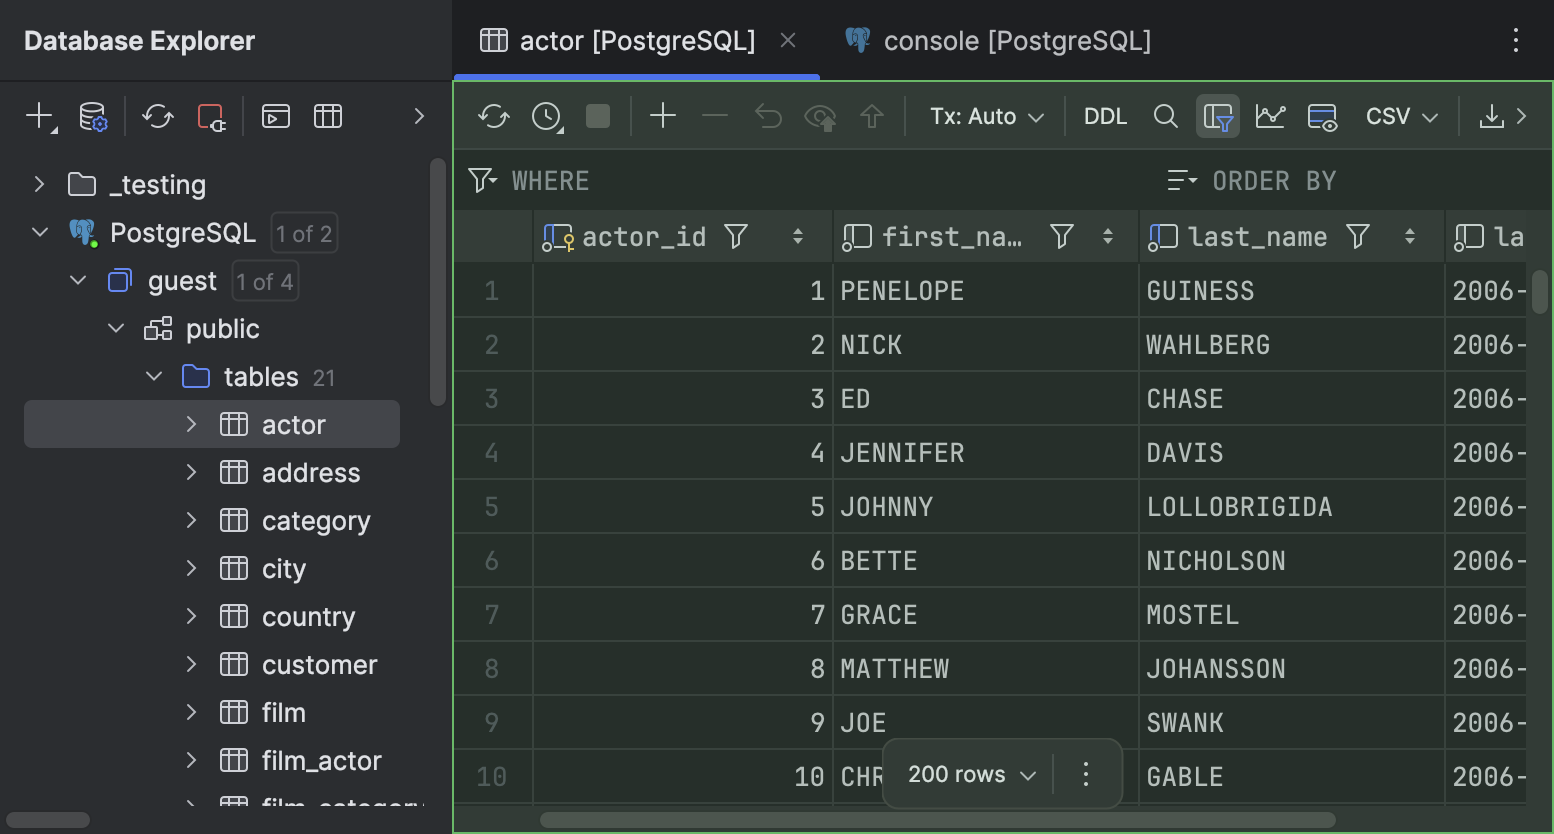Expand the address table node
Viewport: 1554px width, 834px height.
(x=191, y=472)
